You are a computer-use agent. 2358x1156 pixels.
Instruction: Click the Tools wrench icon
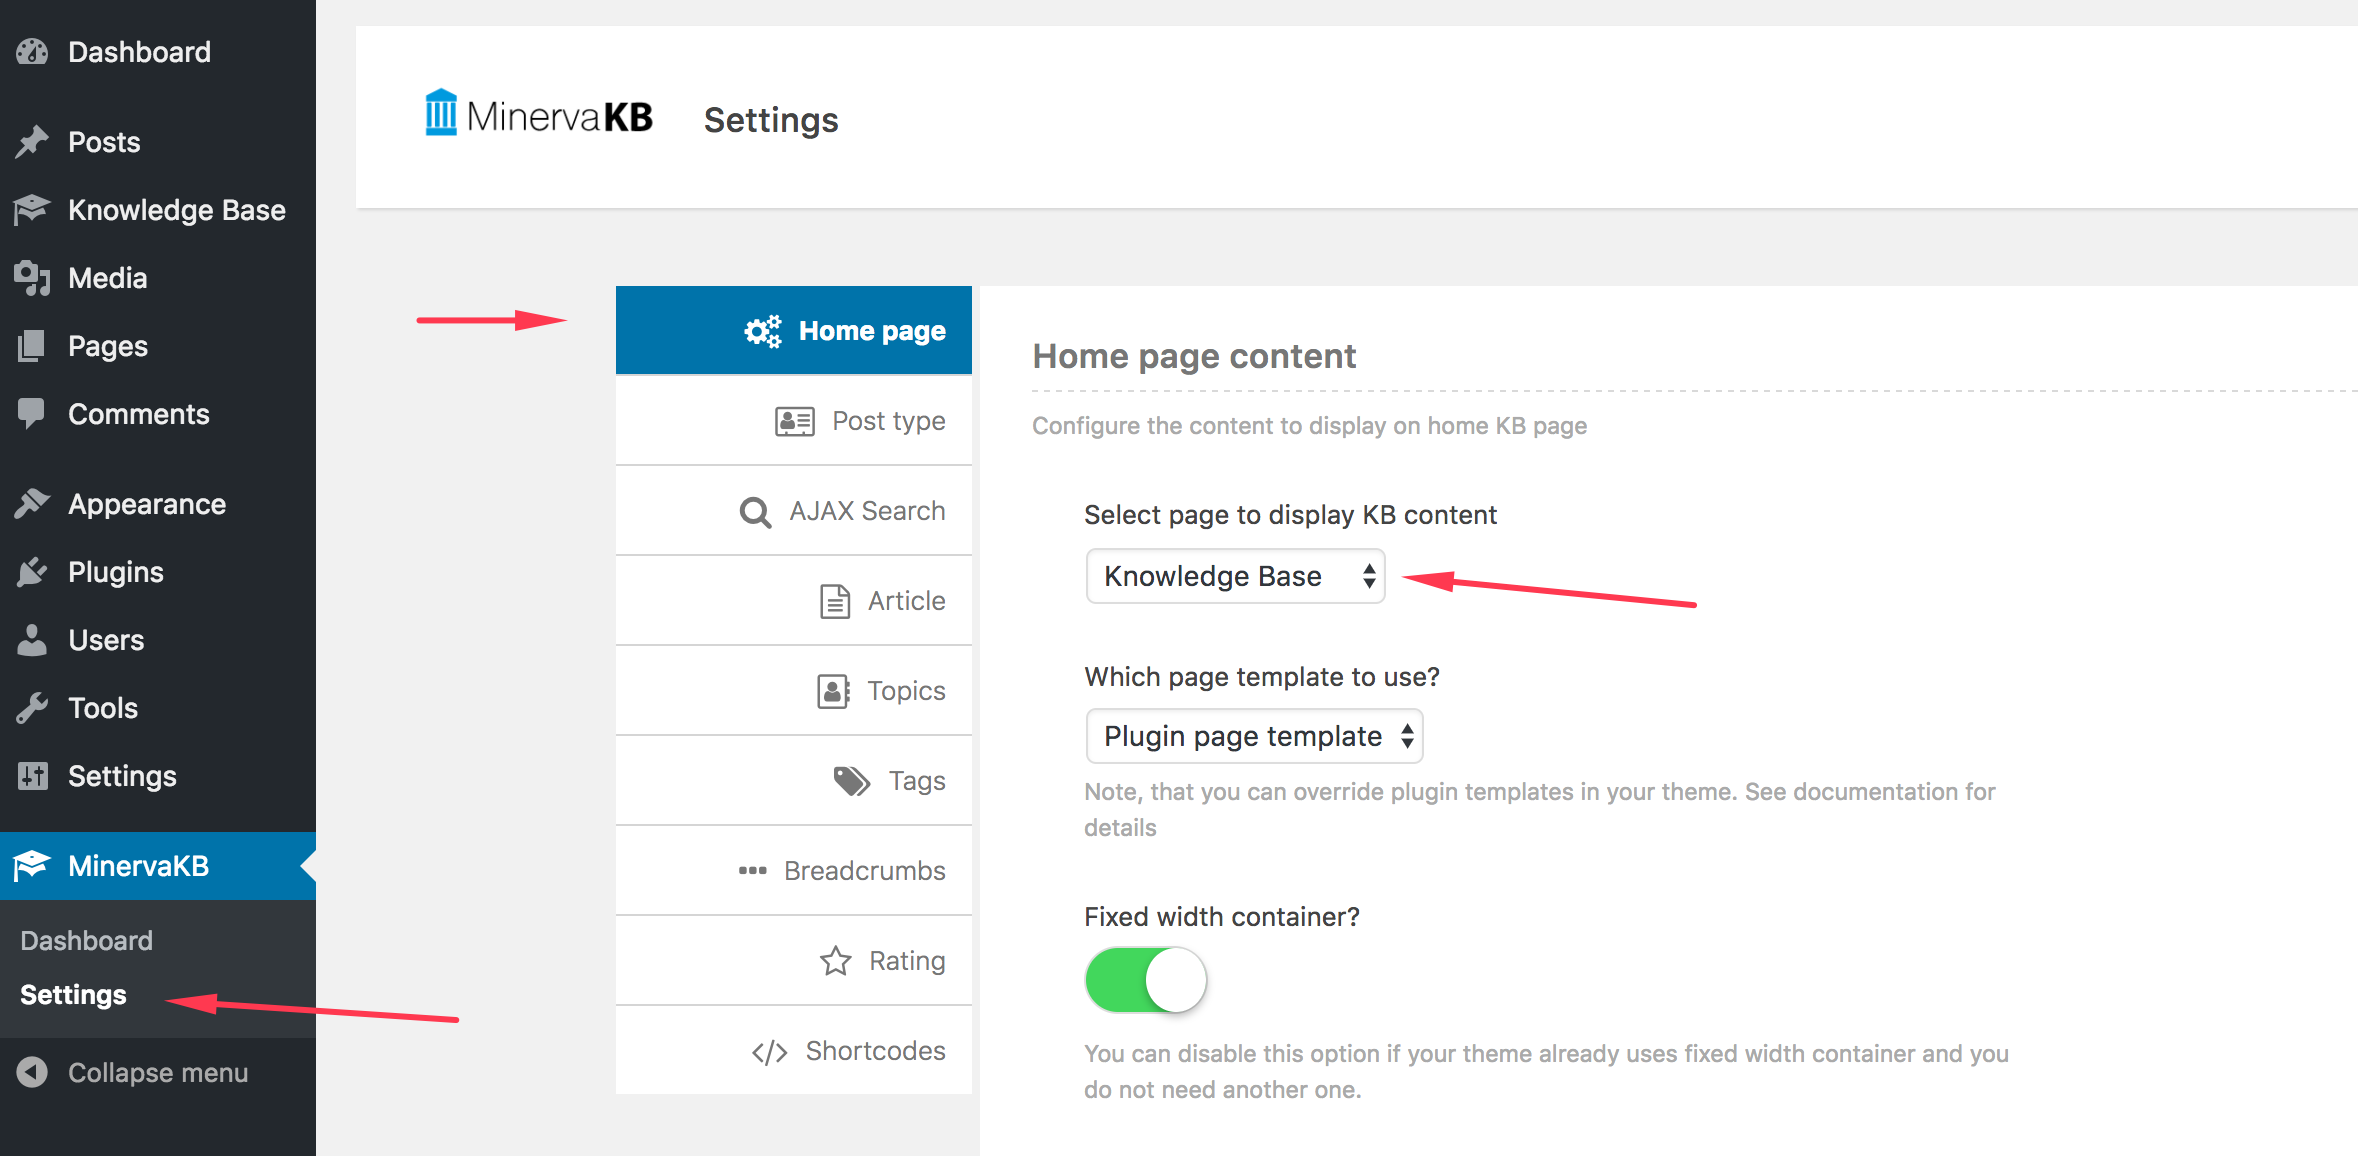pyautogui.click(x=32, y=708)
